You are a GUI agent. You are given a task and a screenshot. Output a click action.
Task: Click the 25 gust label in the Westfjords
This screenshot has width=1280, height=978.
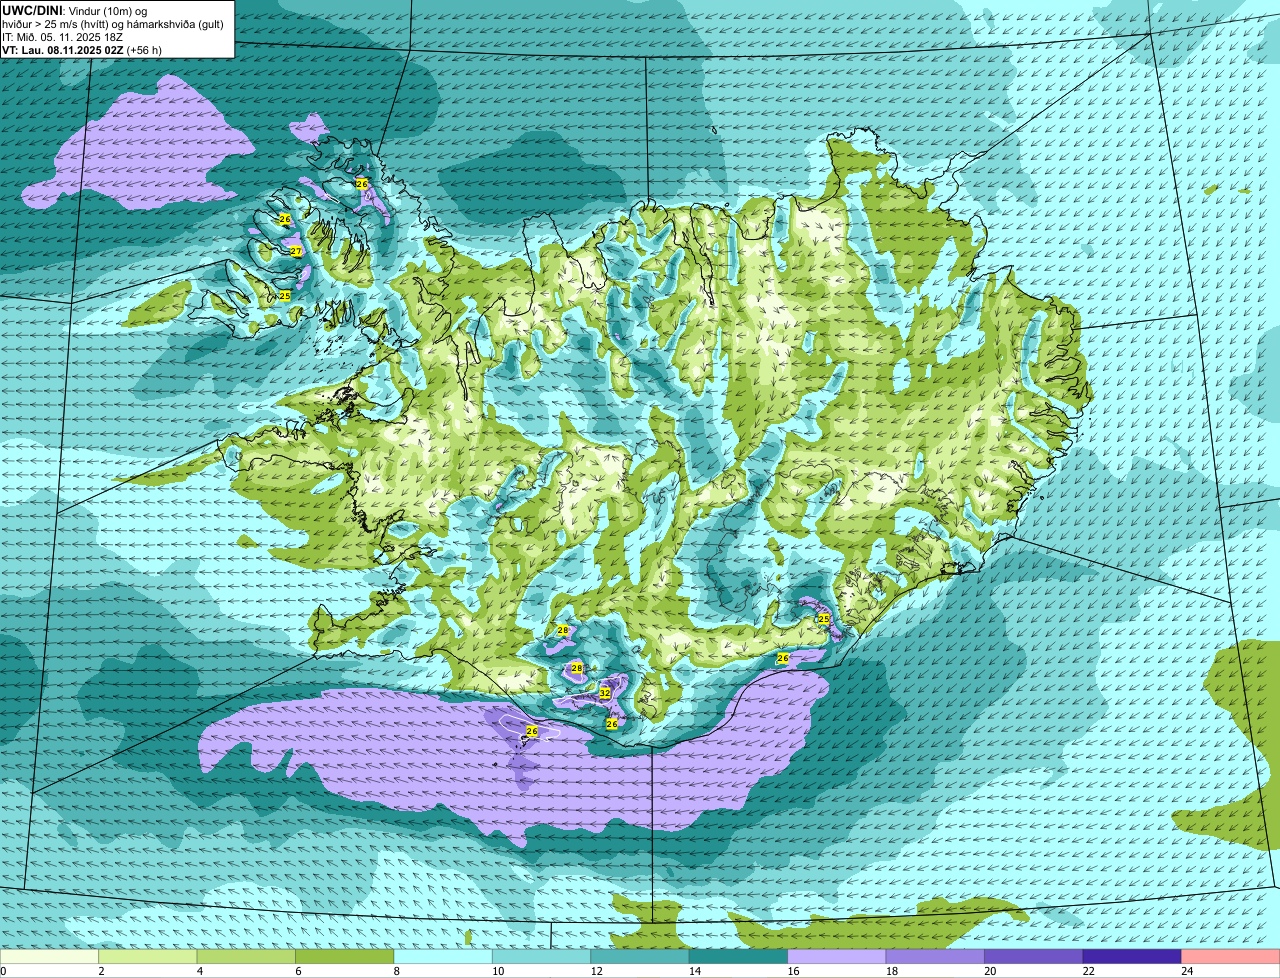tap(284, 296)
